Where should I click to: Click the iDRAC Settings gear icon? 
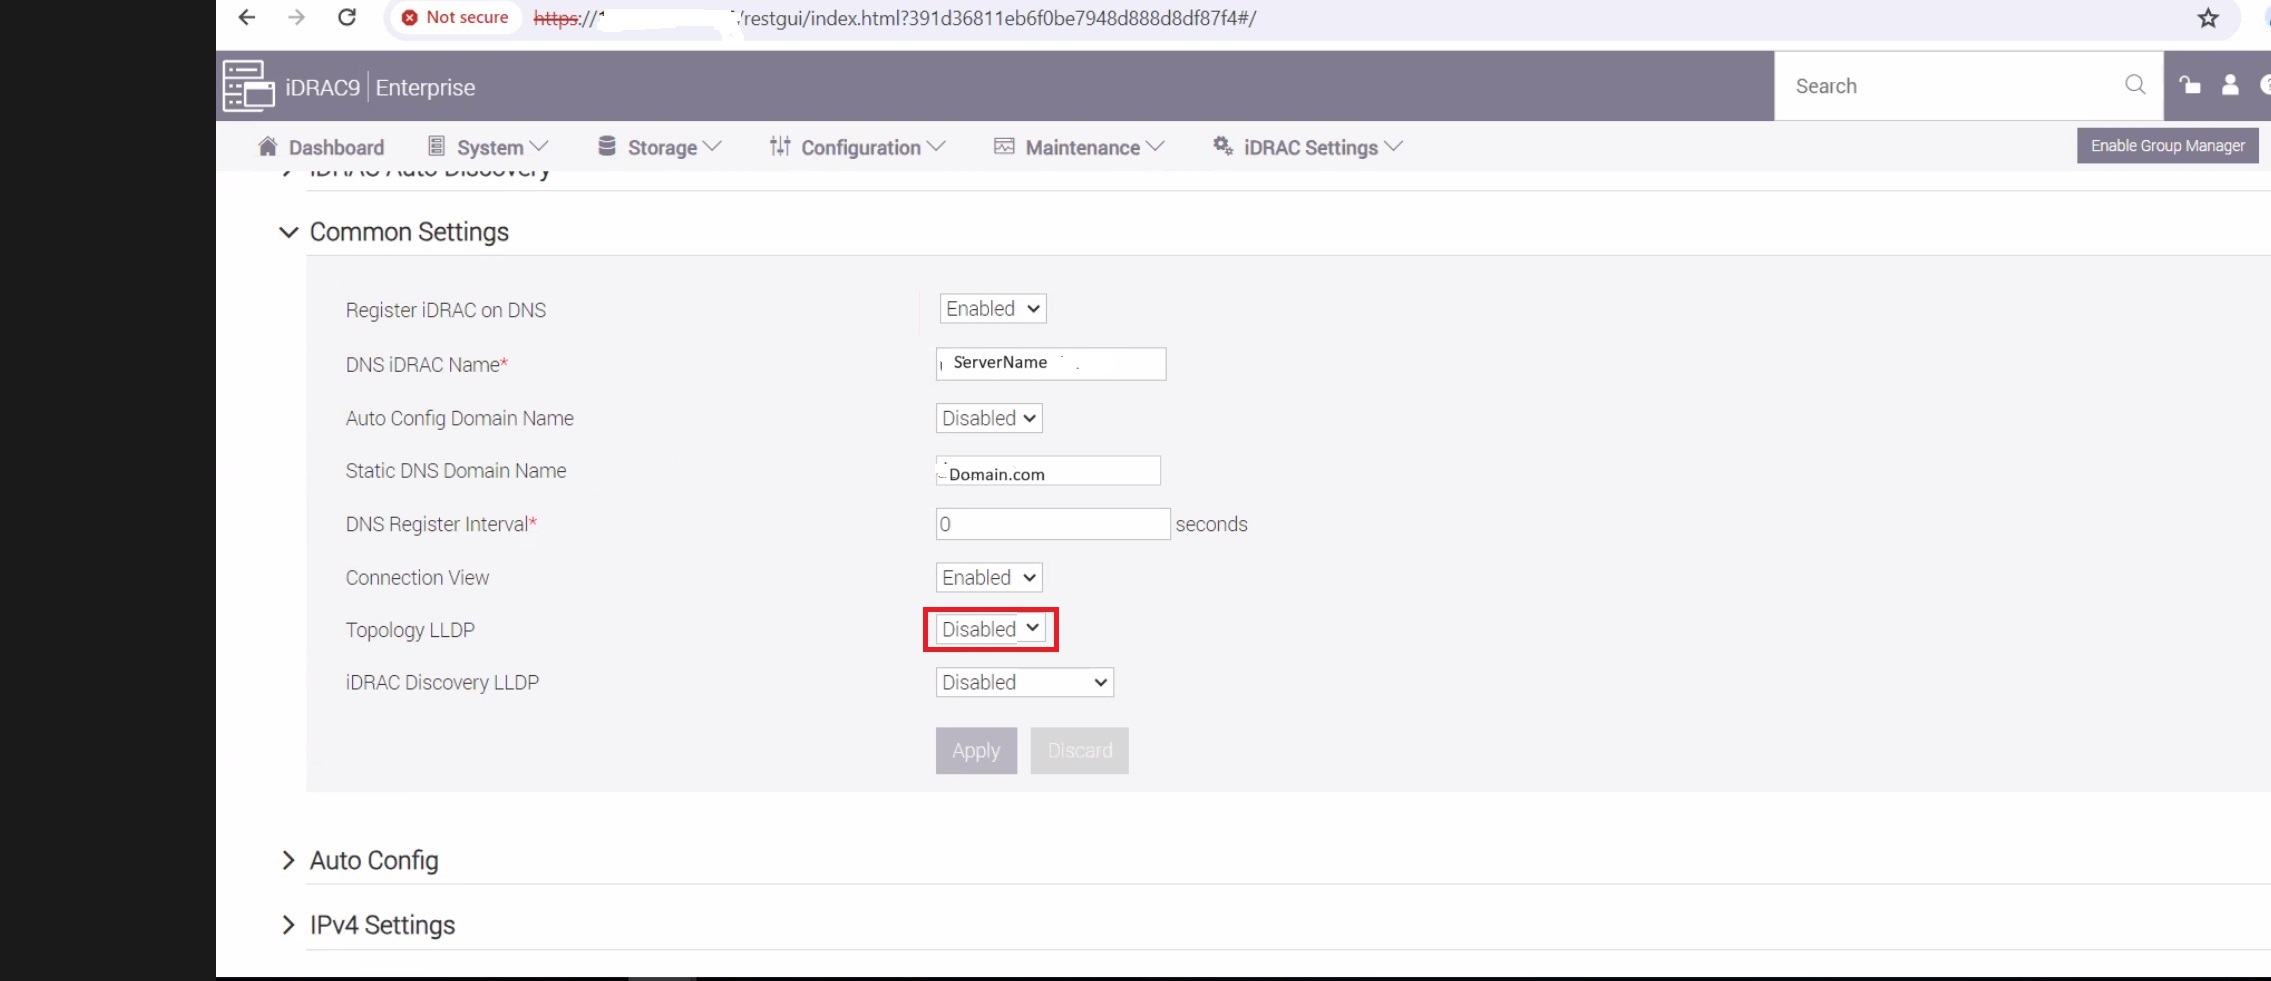pyautogui.click(x=1221, y=146)
